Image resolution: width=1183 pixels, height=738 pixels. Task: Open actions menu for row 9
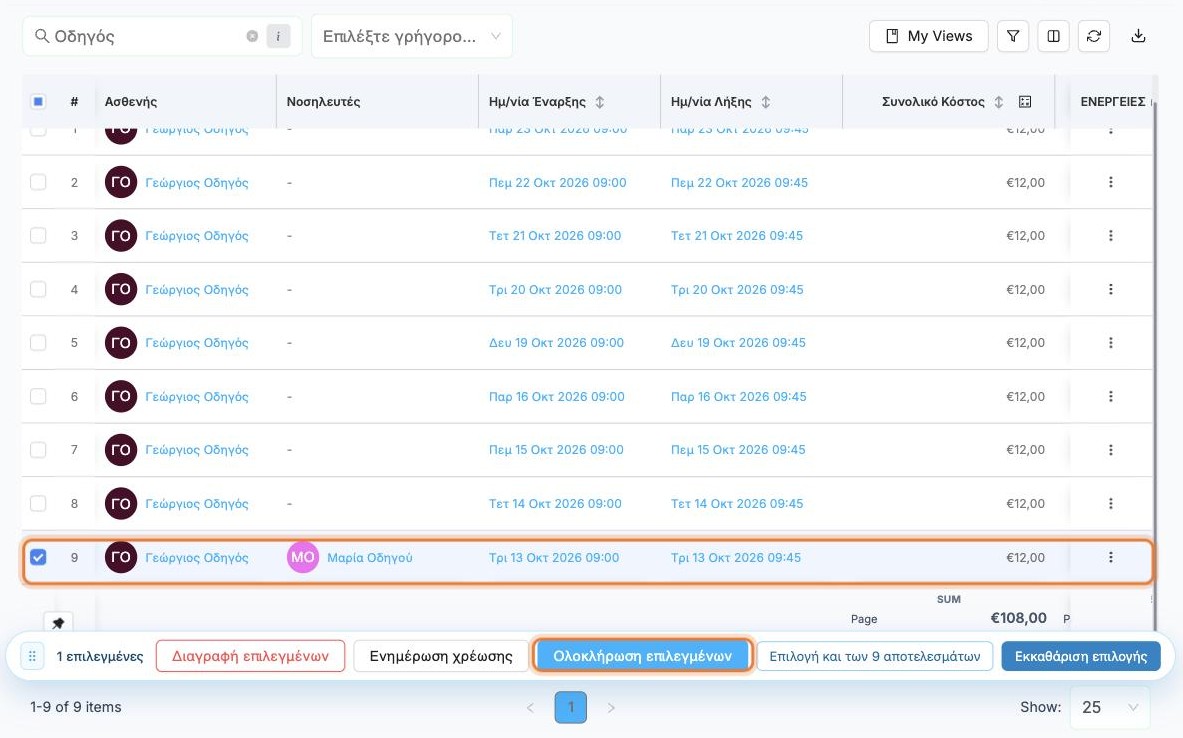point(1111,558)
